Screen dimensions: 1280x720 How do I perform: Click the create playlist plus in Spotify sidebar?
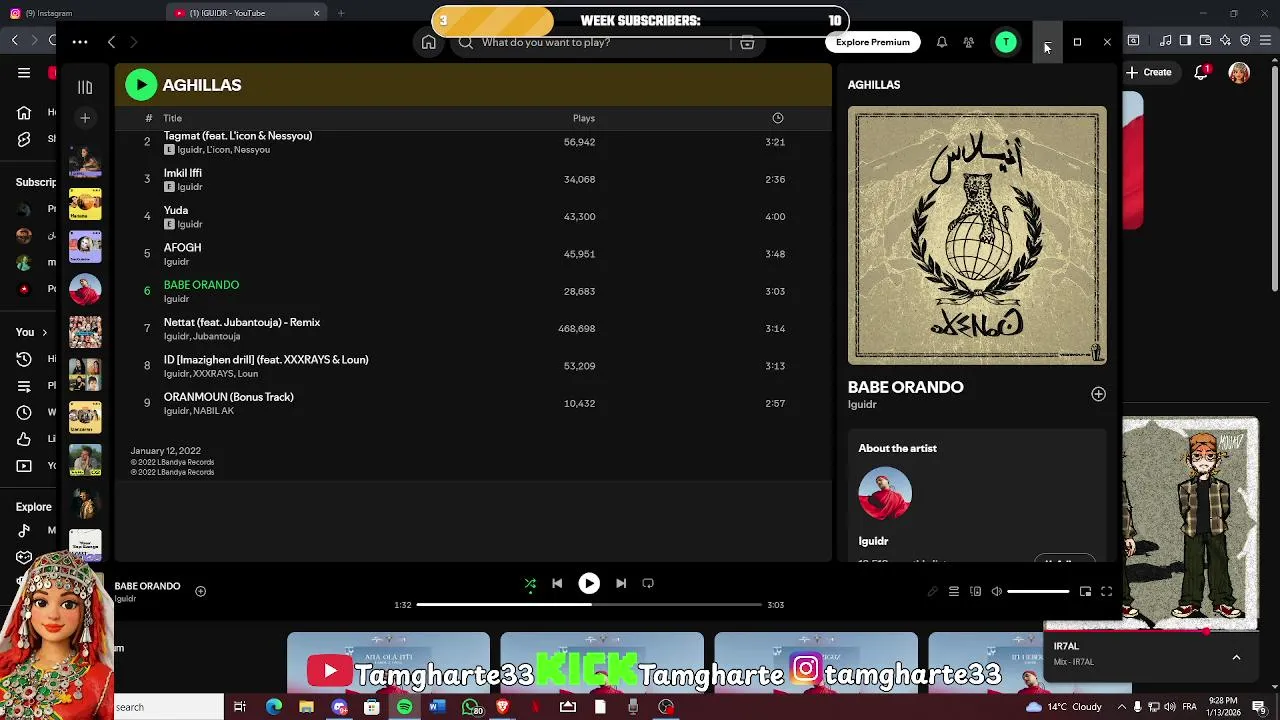[x=85, y=118]
